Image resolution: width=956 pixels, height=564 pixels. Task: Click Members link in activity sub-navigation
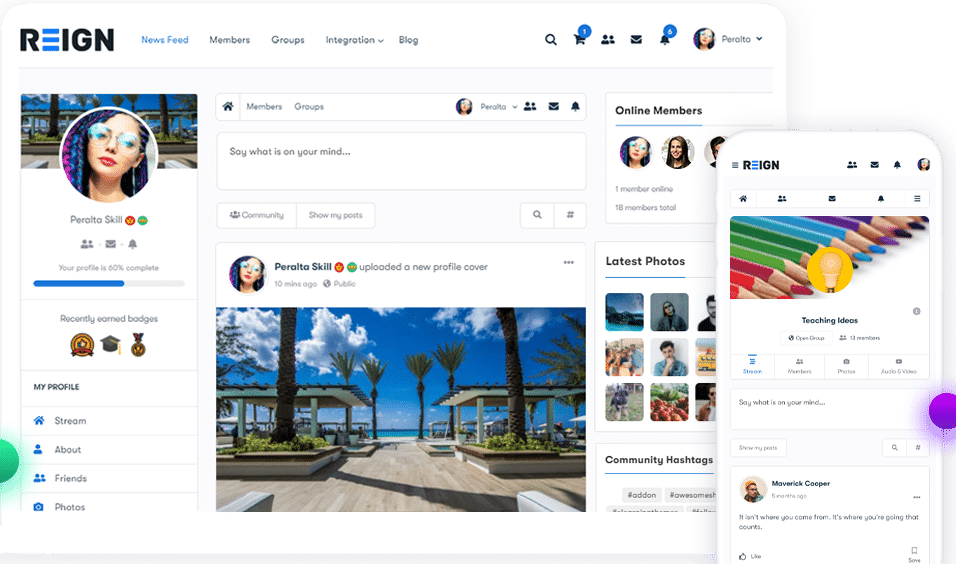coord(264,107)
